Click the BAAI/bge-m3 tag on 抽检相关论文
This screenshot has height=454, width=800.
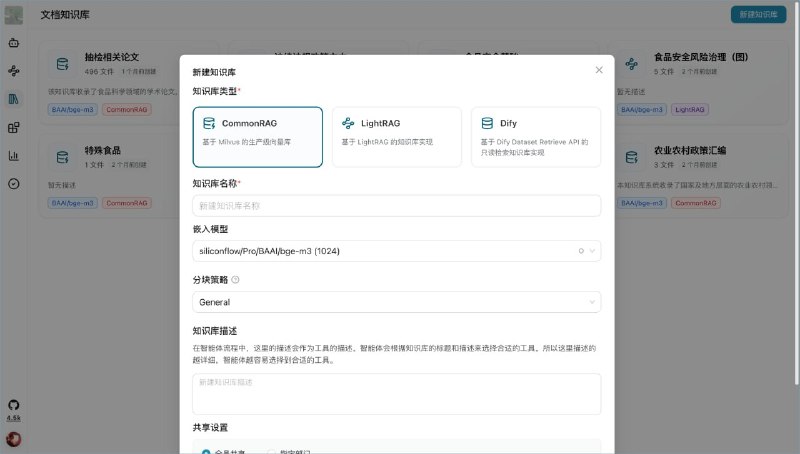[x=72, y=109]
